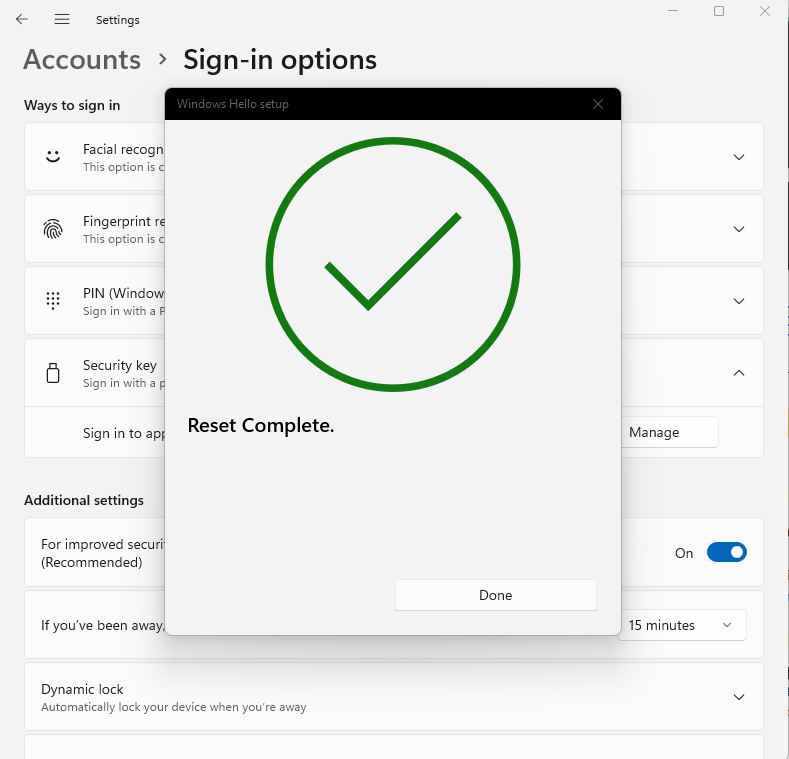
Task: Click the Ways to sign in heading
Action: [72, 105]
